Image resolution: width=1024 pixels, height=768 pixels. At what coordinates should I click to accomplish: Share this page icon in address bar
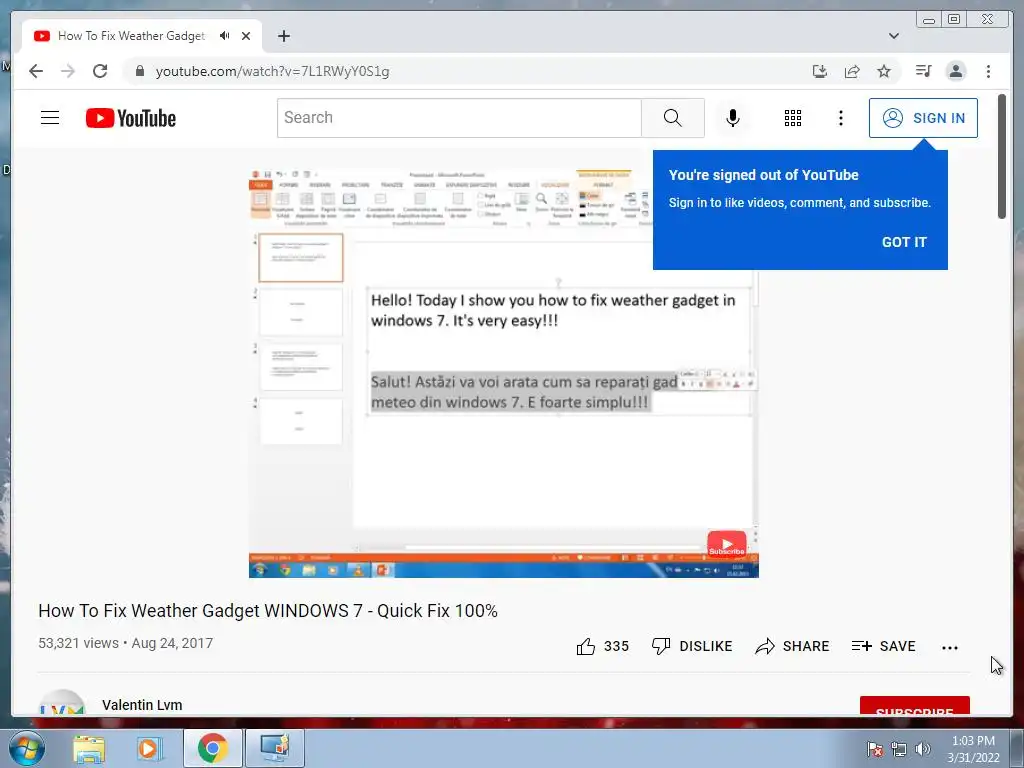coord(852,71)
